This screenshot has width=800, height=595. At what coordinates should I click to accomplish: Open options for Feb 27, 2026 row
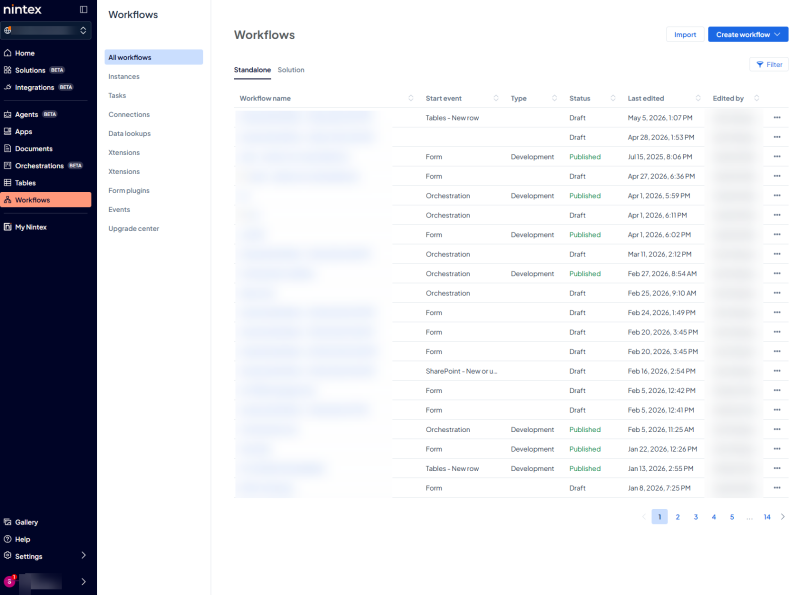[x=777, y=274]
